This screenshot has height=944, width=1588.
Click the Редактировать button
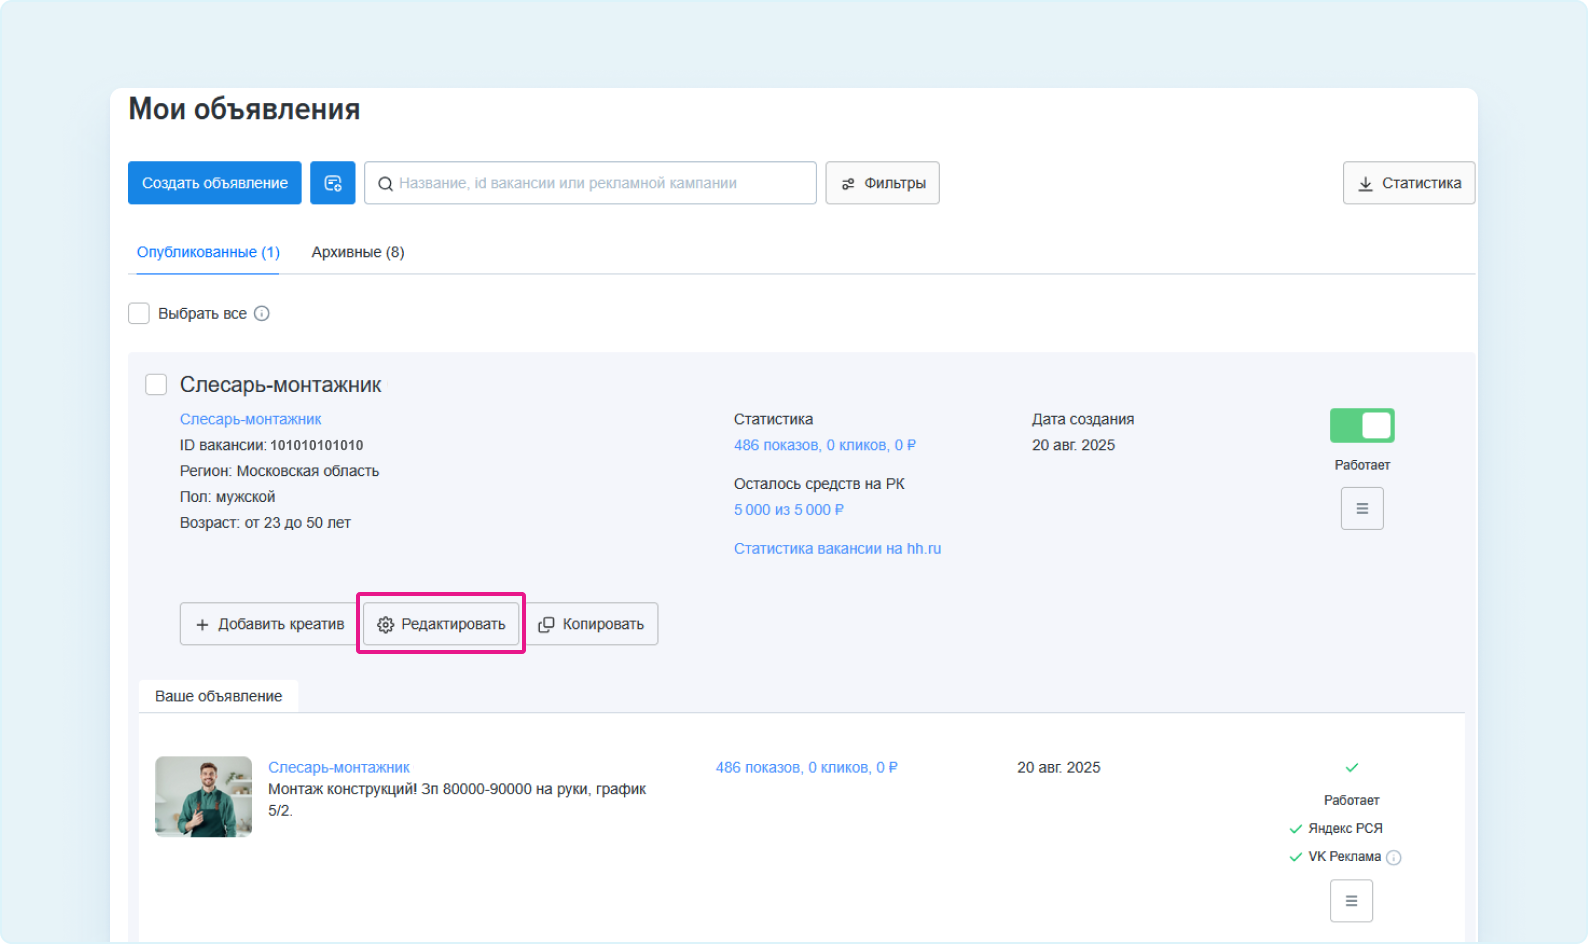click(x=441, y=624)
